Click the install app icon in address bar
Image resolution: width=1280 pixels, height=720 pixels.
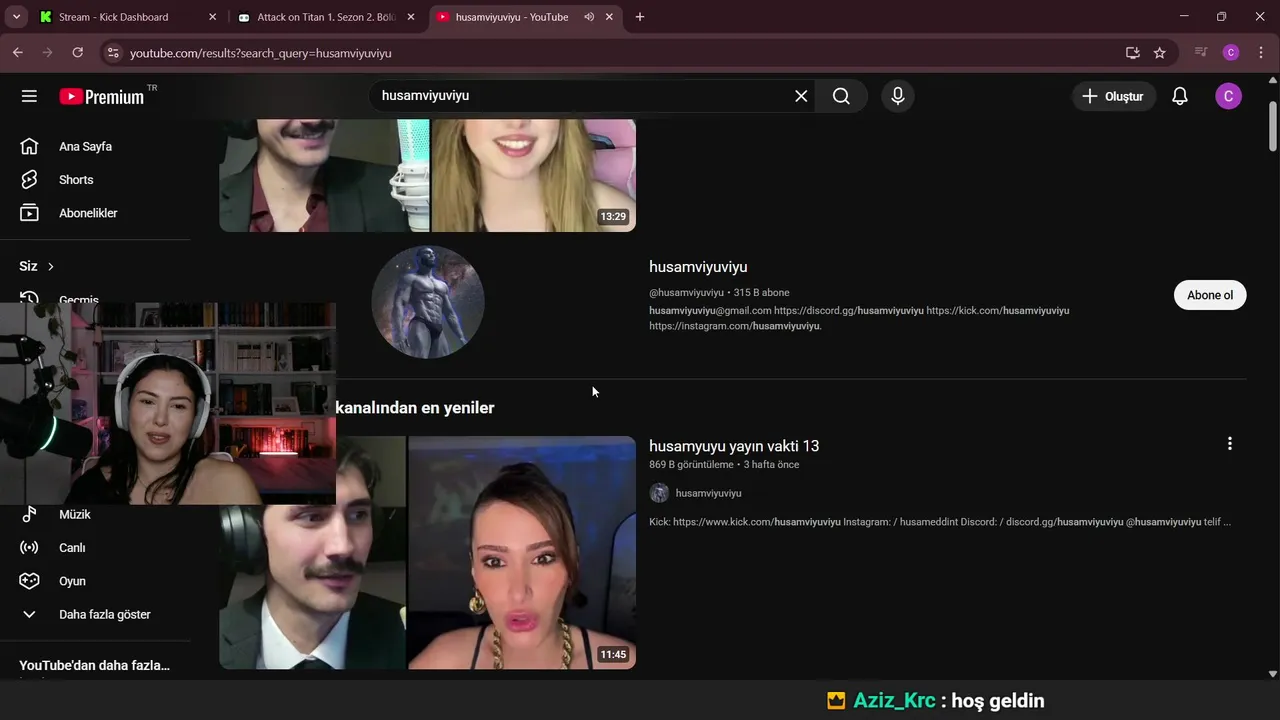pos(1132,53)
